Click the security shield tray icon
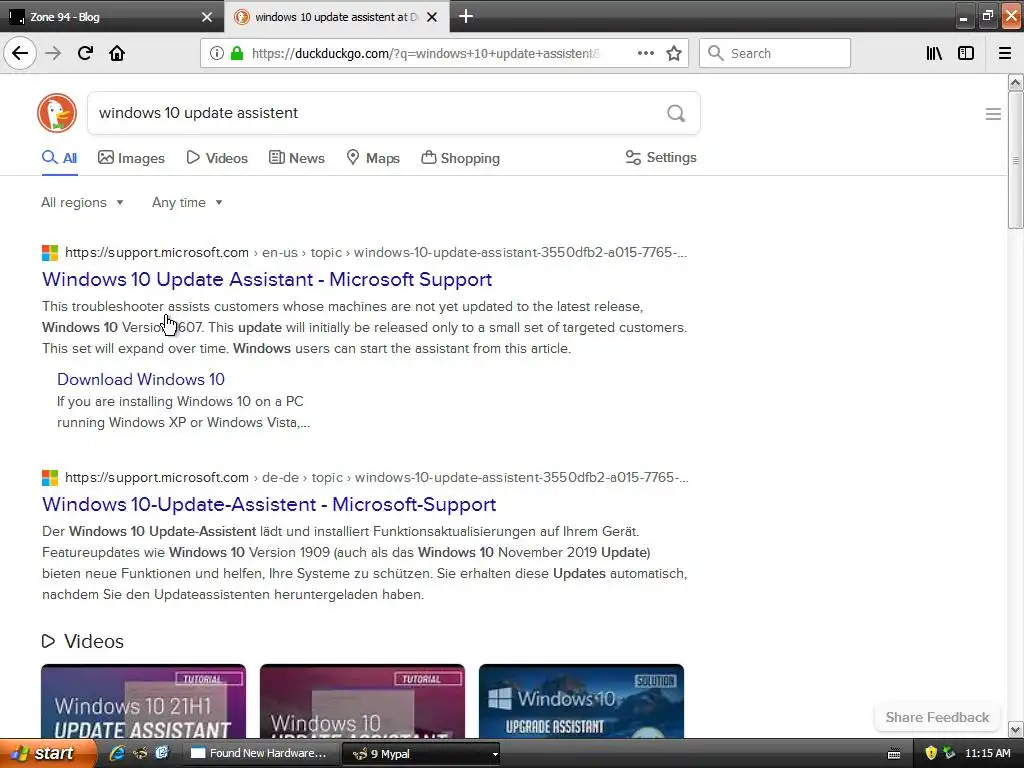Image resolution: width=1024 pixels, height=768 pixels. pyautogui.click(x=931, y=754)
